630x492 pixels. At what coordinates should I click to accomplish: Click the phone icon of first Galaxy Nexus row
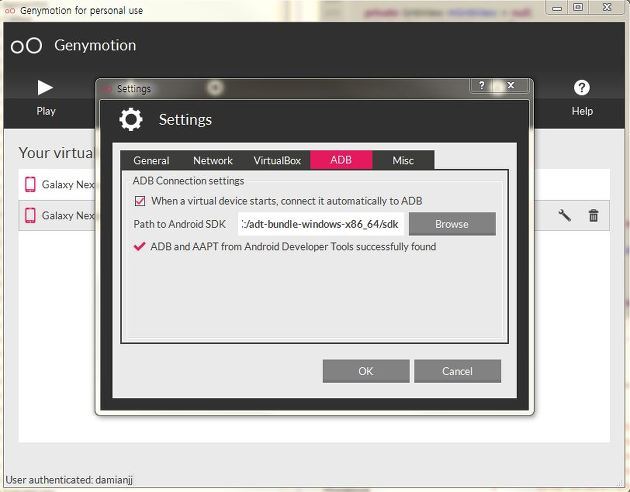[30, 184]
